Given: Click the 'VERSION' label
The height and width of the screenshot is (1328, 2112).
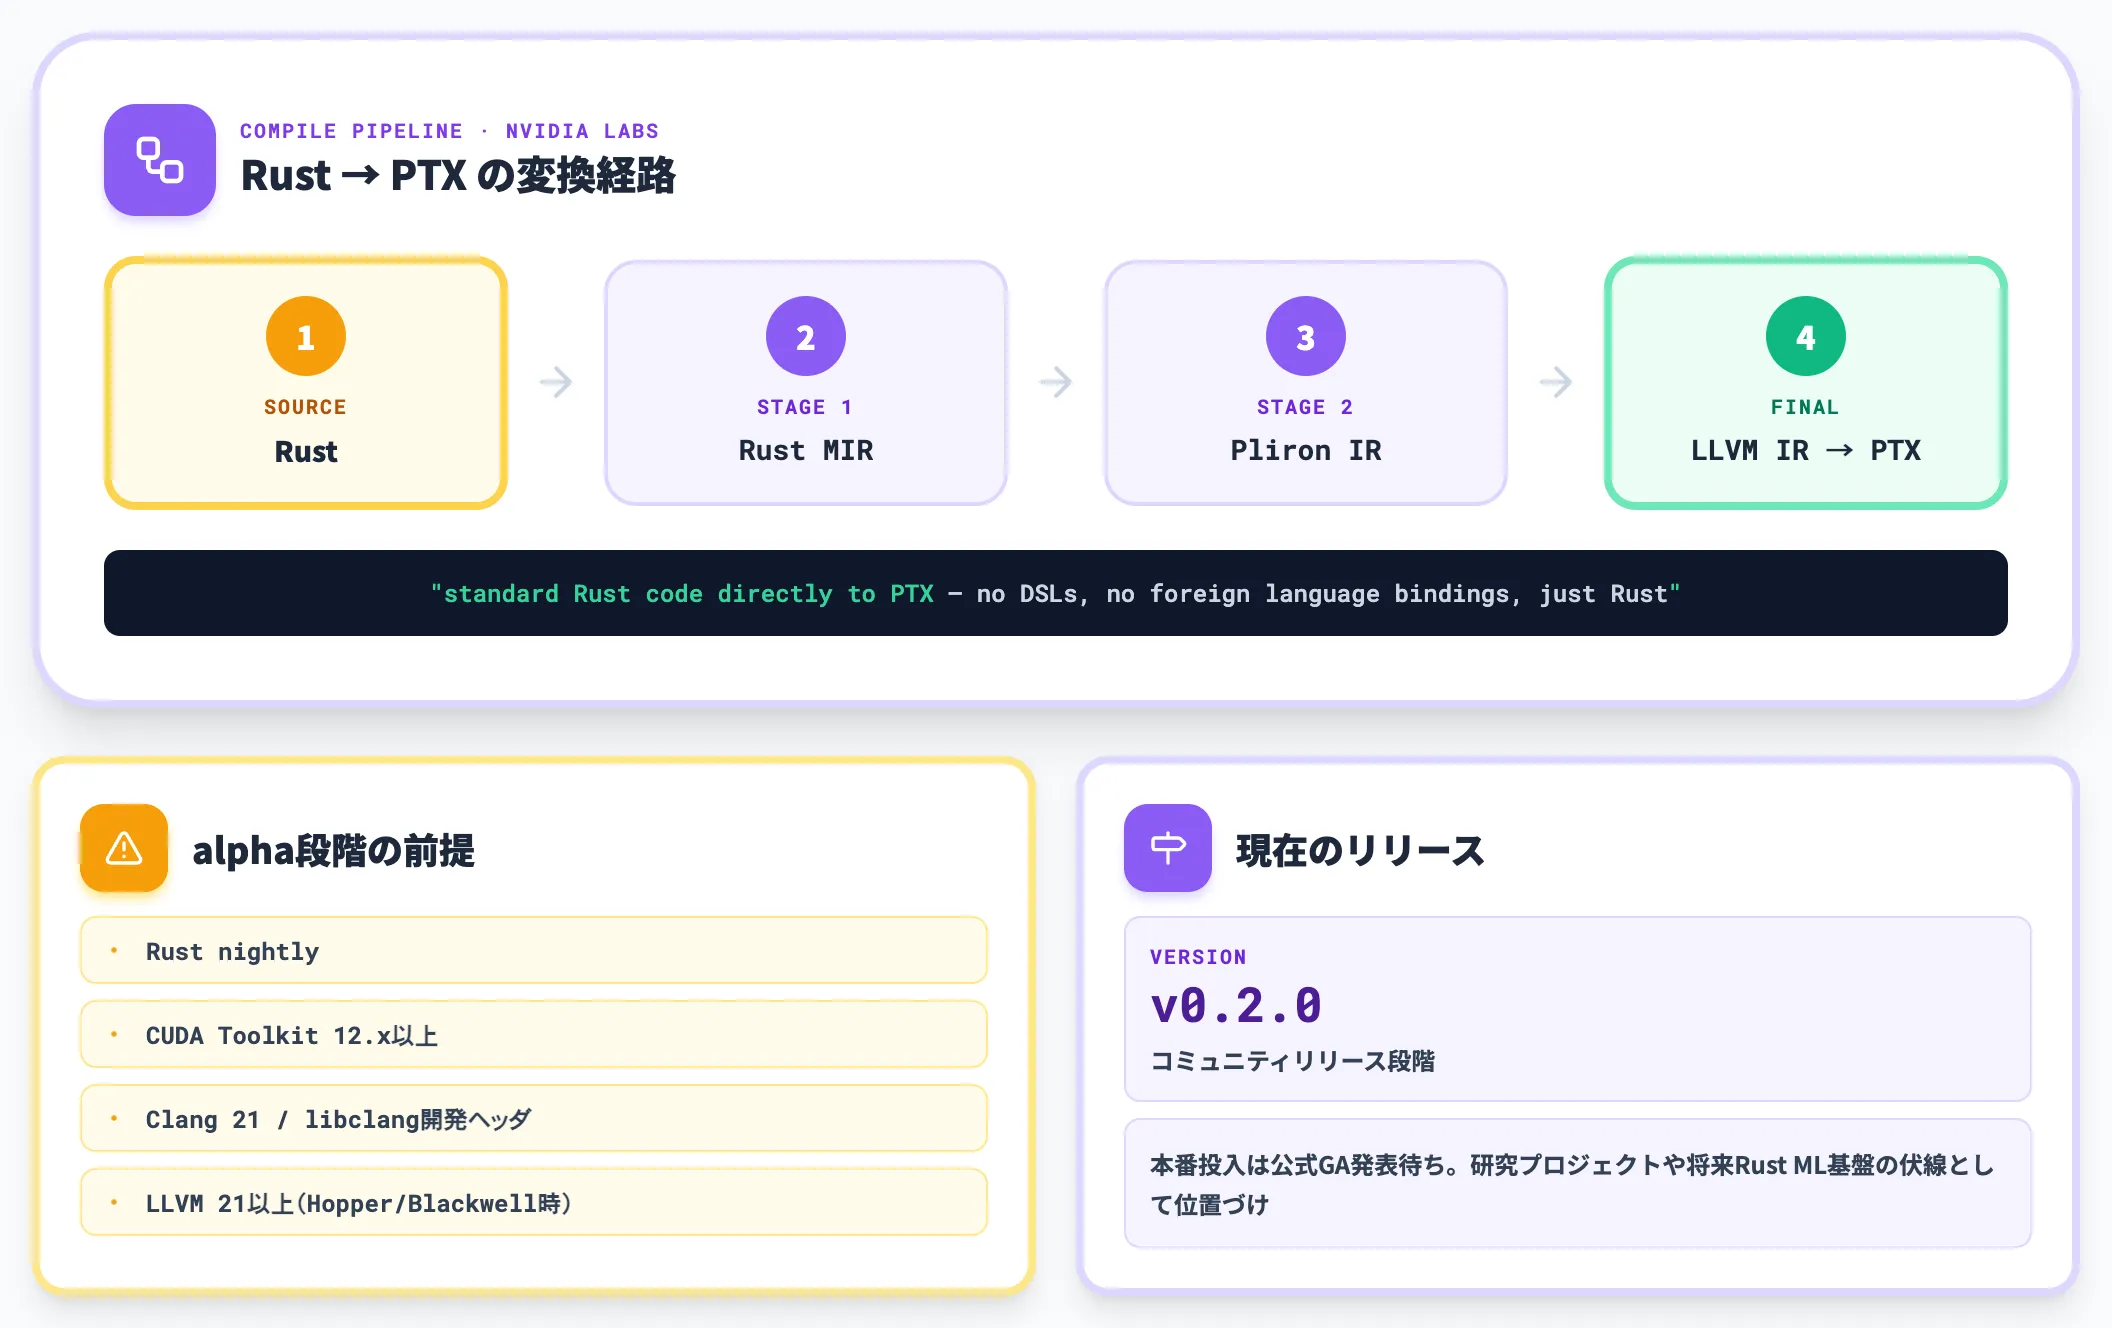Looking at the screenshot, I should pos(1198,957).
